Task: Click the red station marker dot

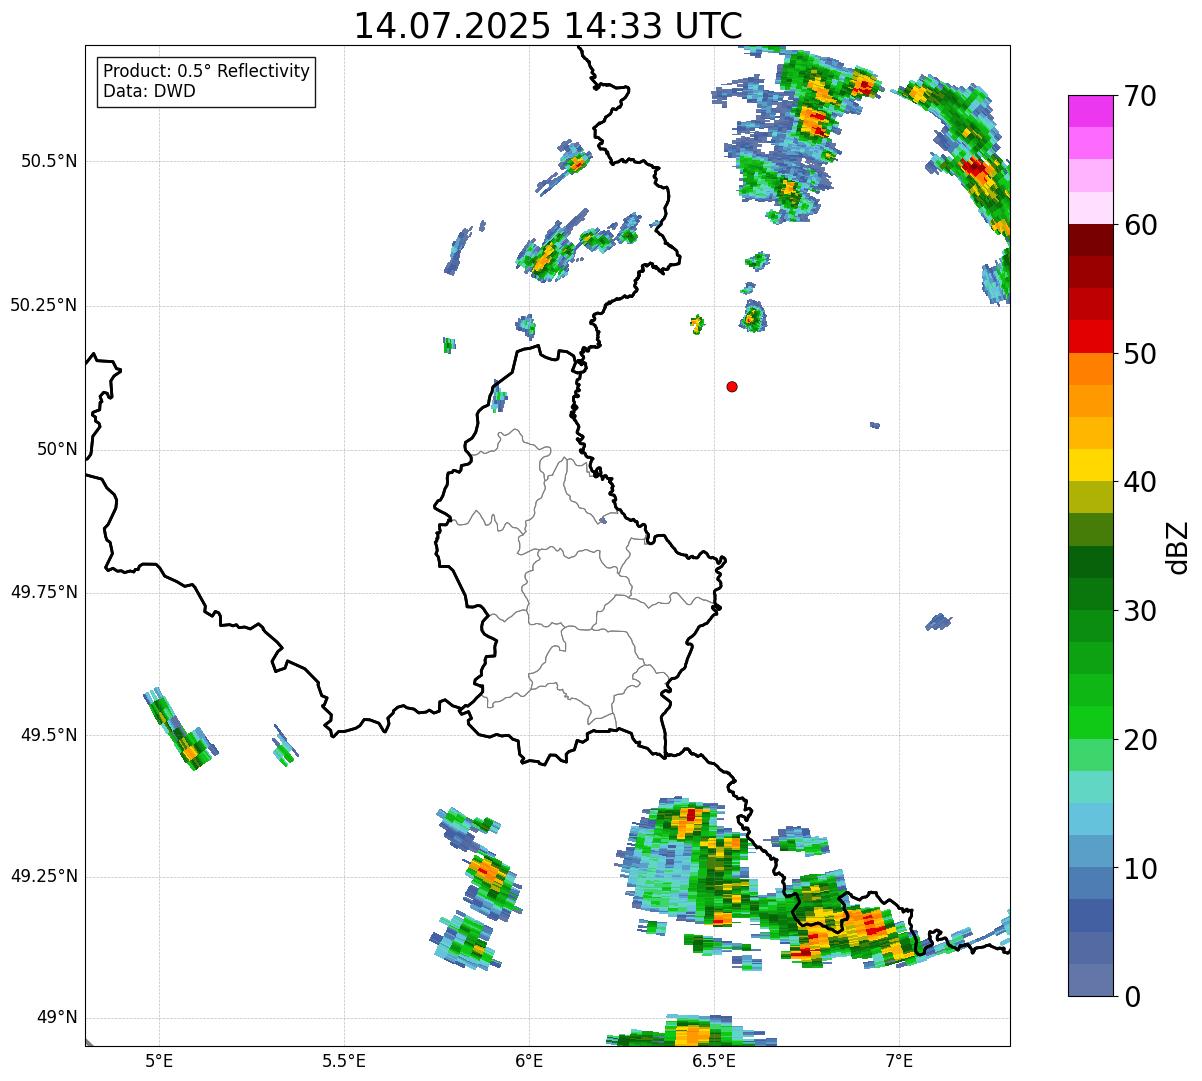Action: pyautogui.click(x=732, y=386)
